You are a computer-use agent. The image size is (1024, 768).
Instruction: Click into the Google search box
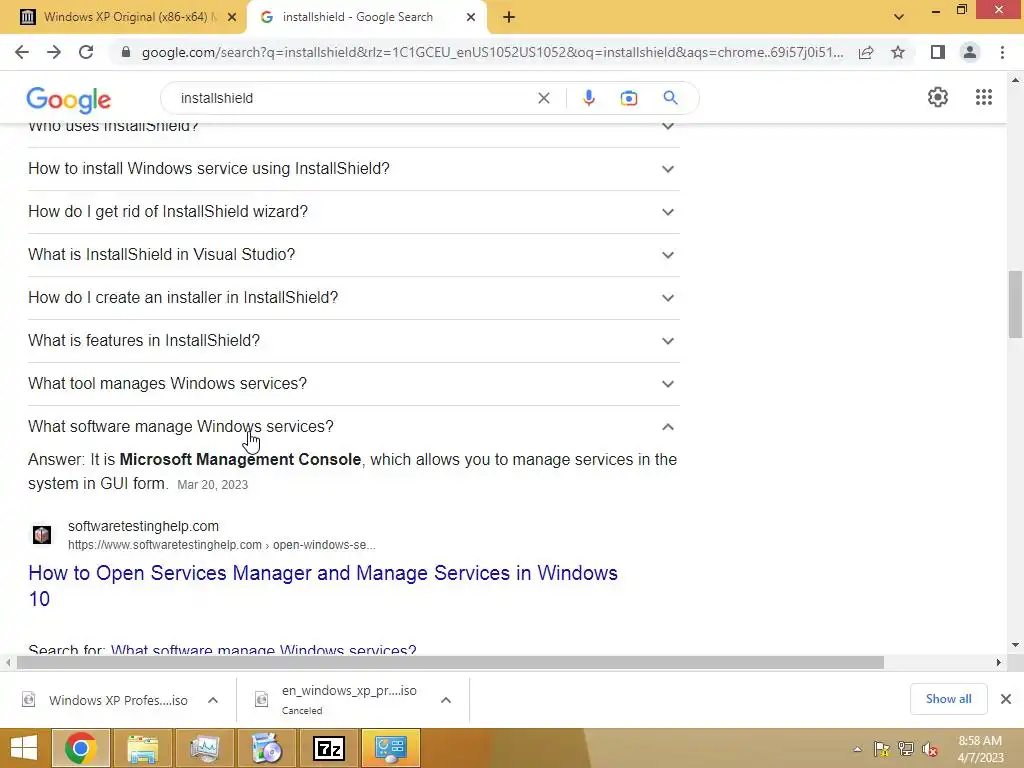coord(353,98)
